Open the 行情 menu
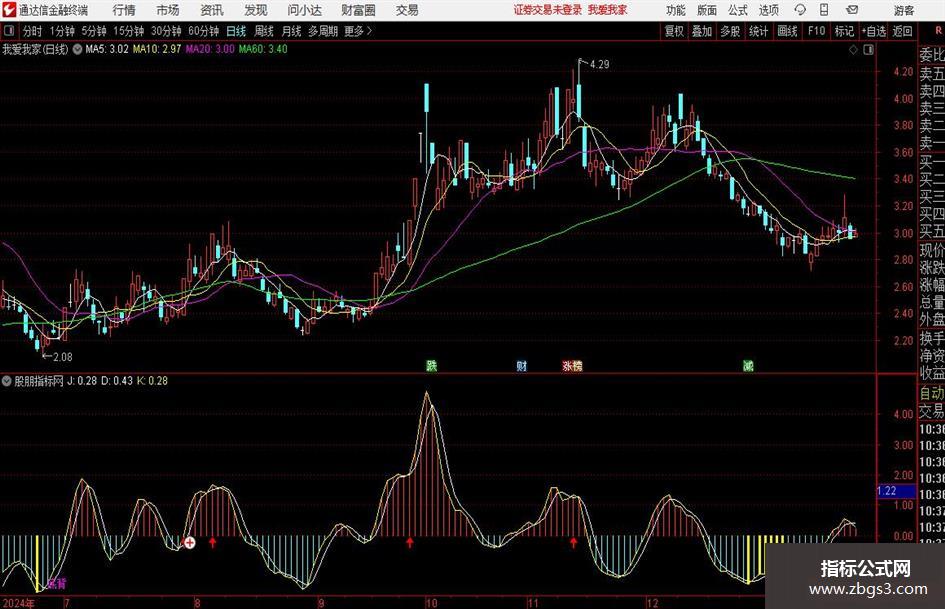Viewport: 945px width, 609px height. pyautogui.click(x=124, y=10)
